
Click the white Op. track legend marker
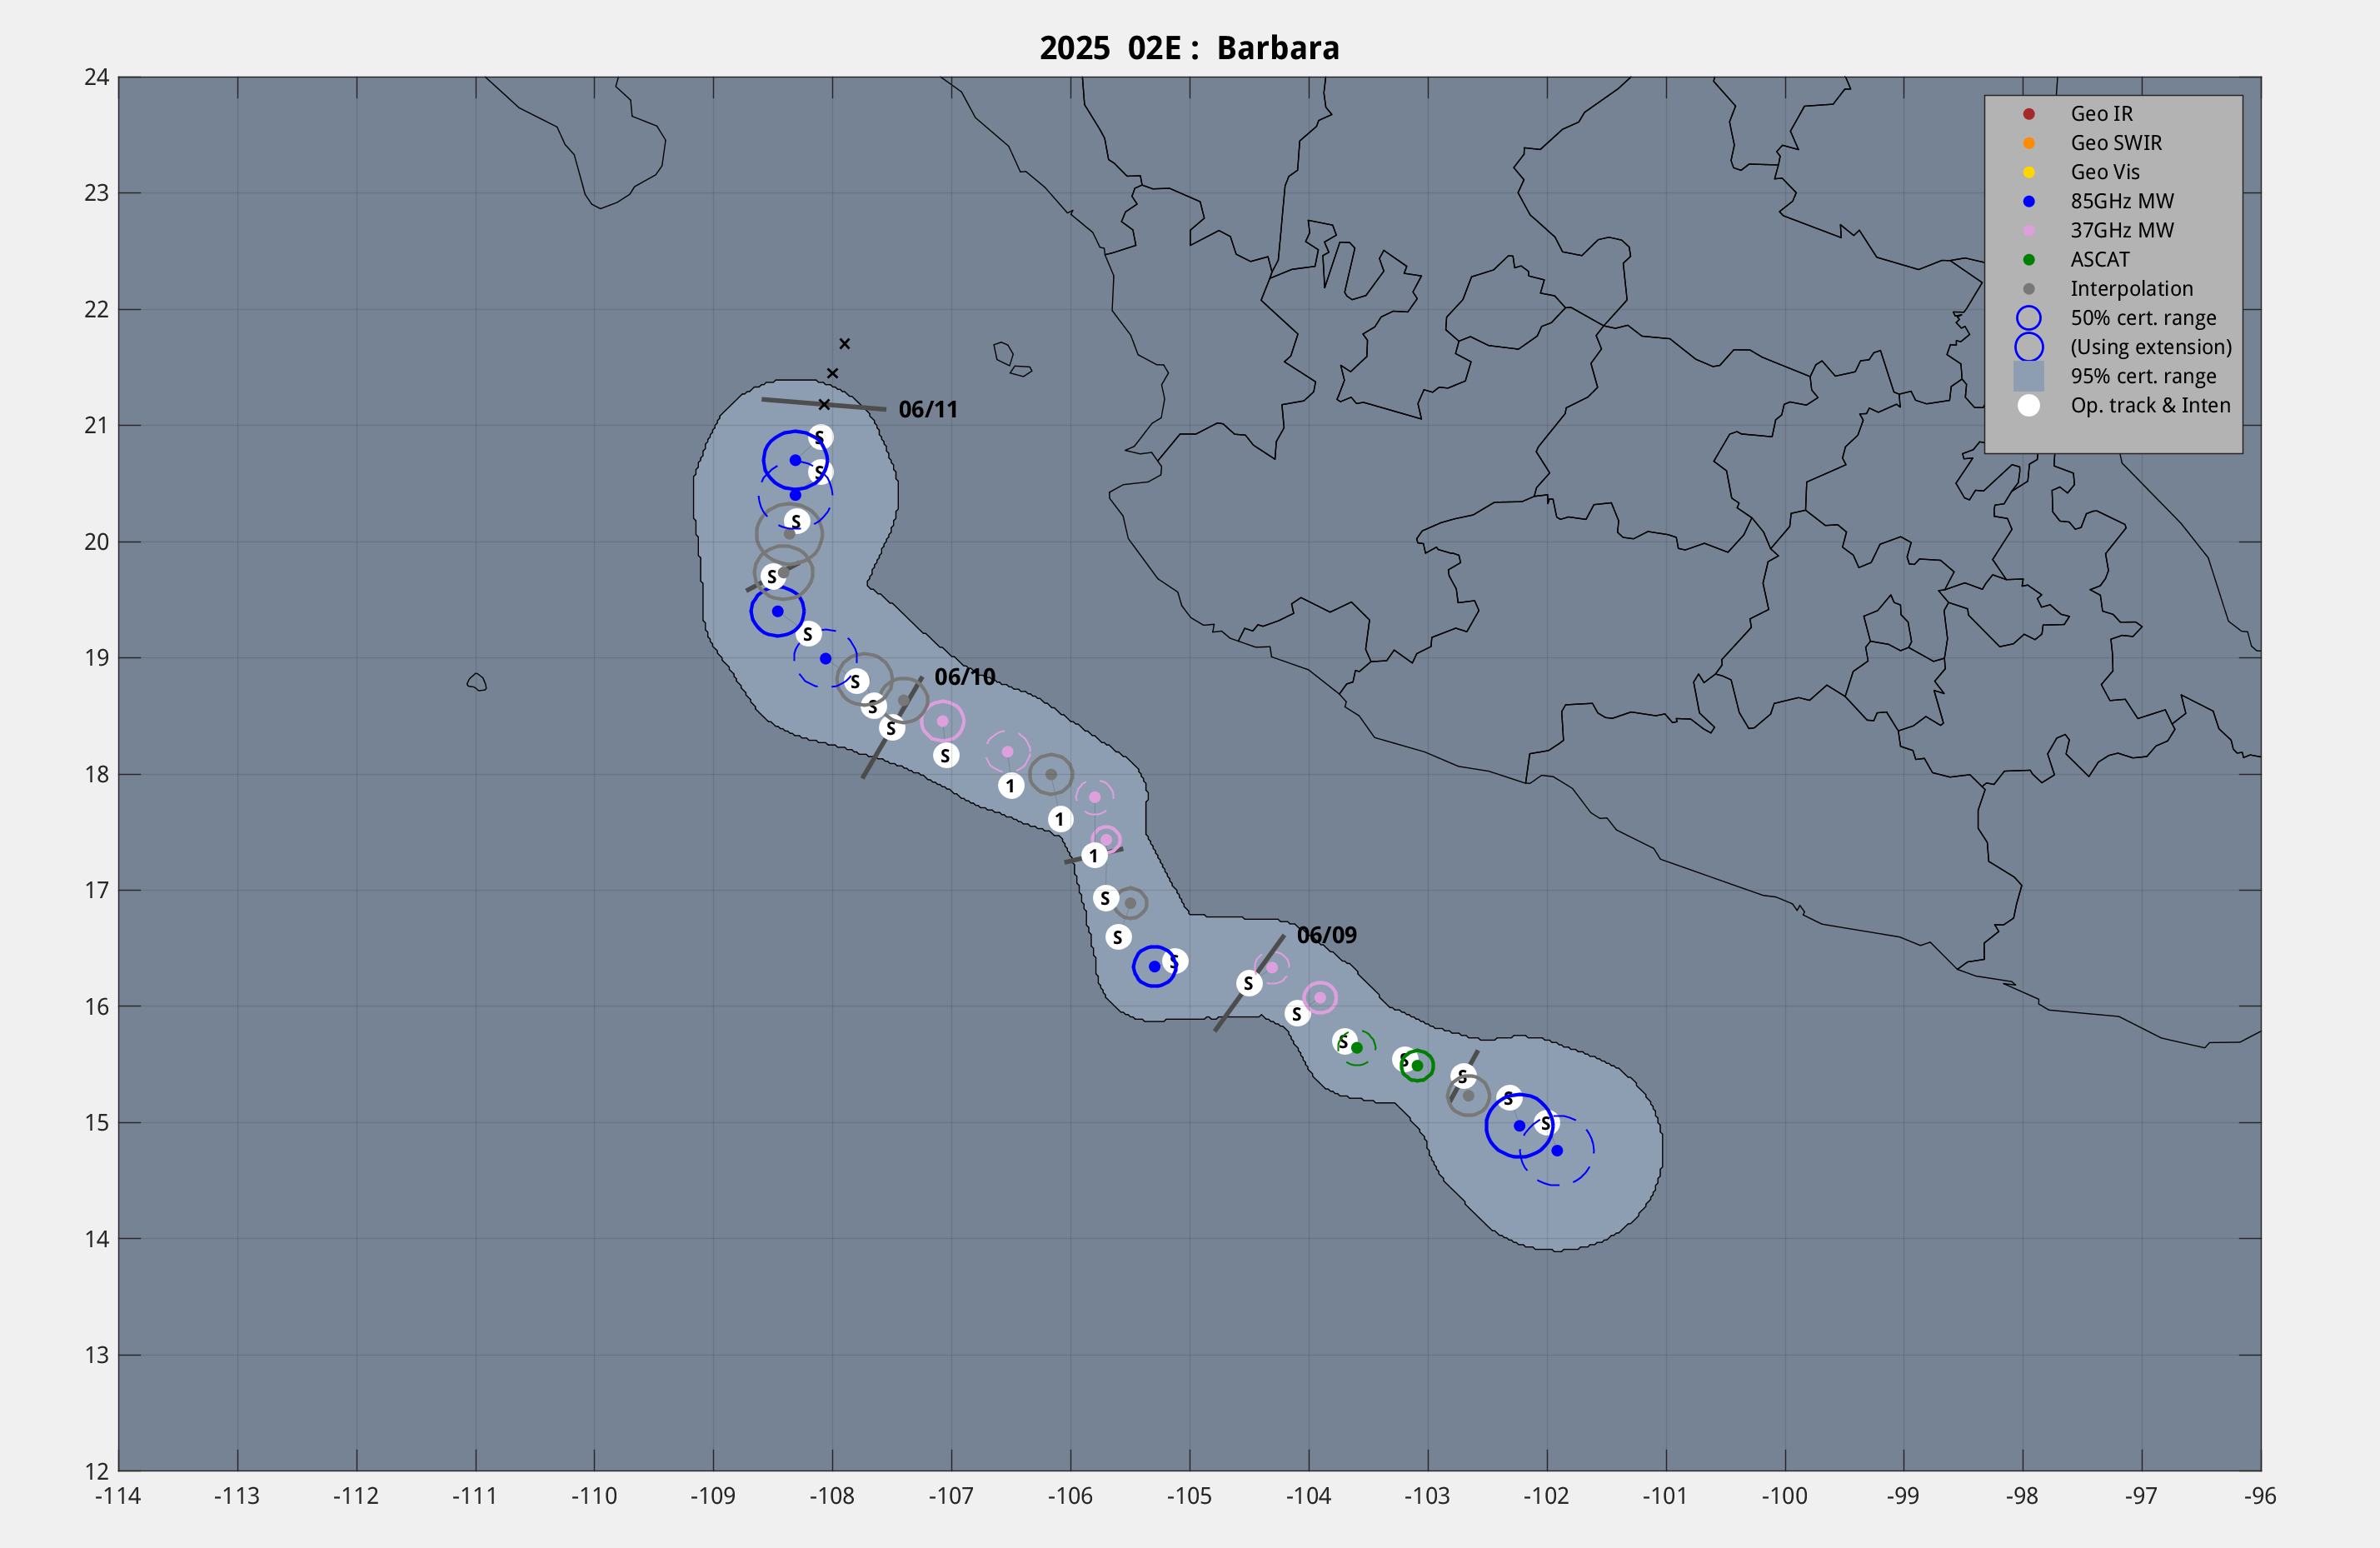[2028, 405]
